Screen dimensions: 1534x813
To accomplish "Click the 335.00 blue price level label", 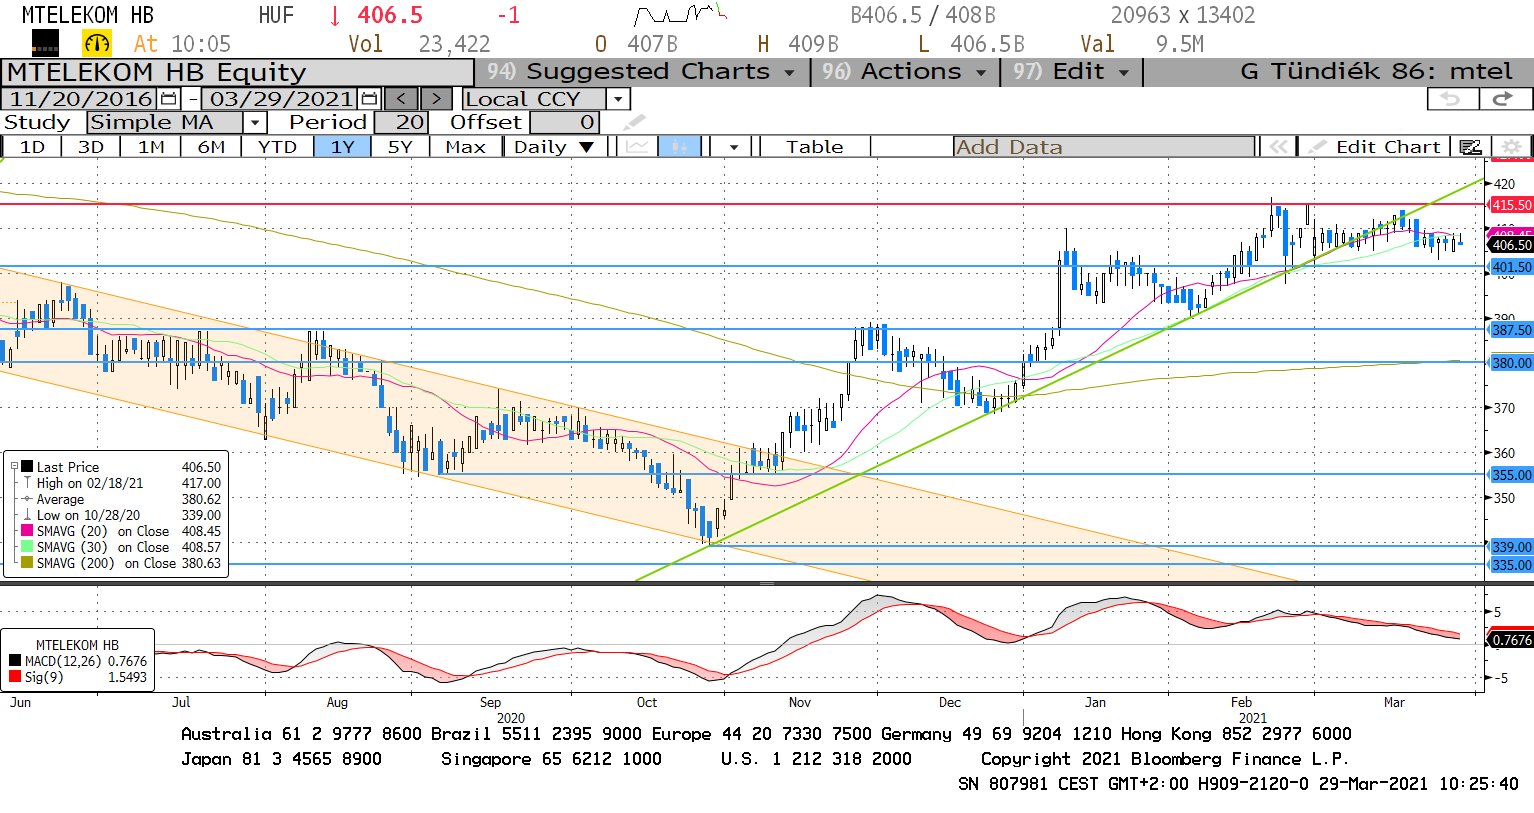I will coord(1511,565).
